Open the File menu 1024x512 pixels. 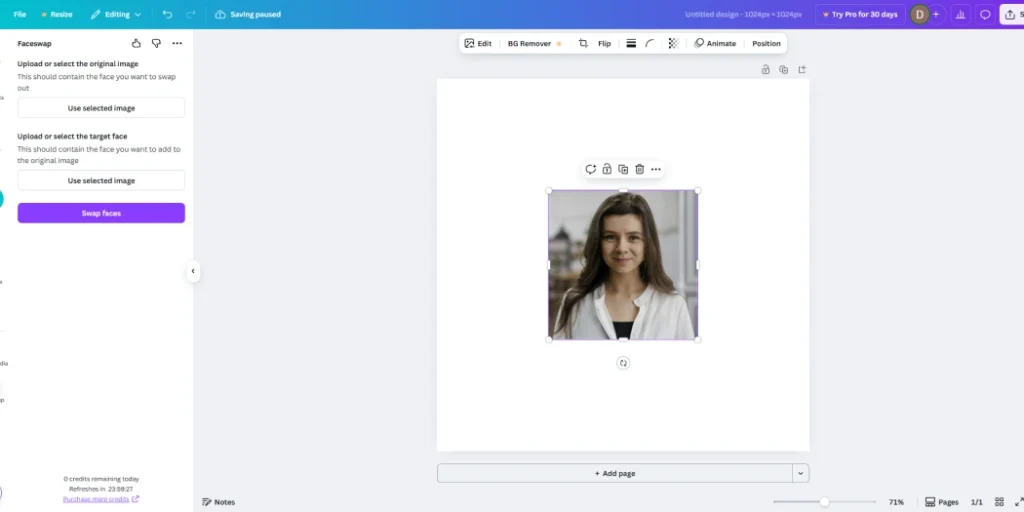[x=20, y=15]
